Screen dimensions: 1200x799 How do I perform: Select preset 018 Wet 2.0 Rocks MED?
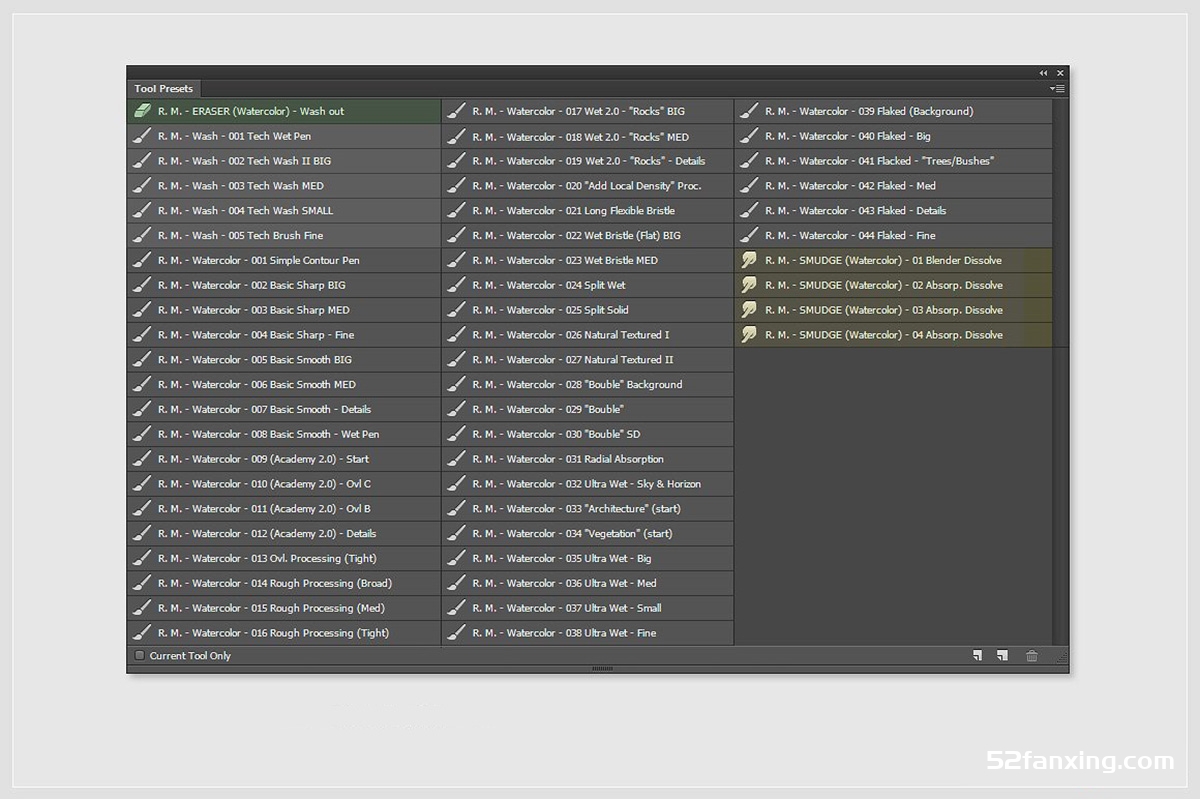[588, 136]
